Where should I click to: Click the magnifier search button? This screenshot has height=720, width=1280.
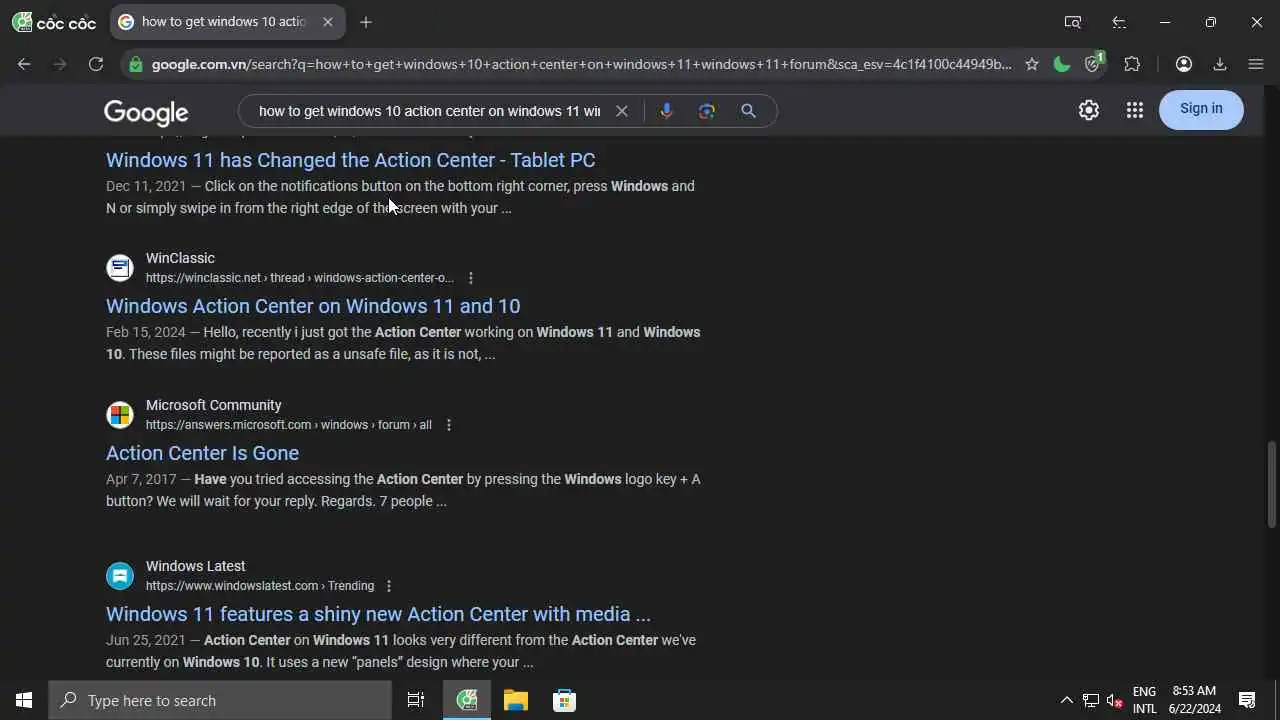(x=748, y=111)
